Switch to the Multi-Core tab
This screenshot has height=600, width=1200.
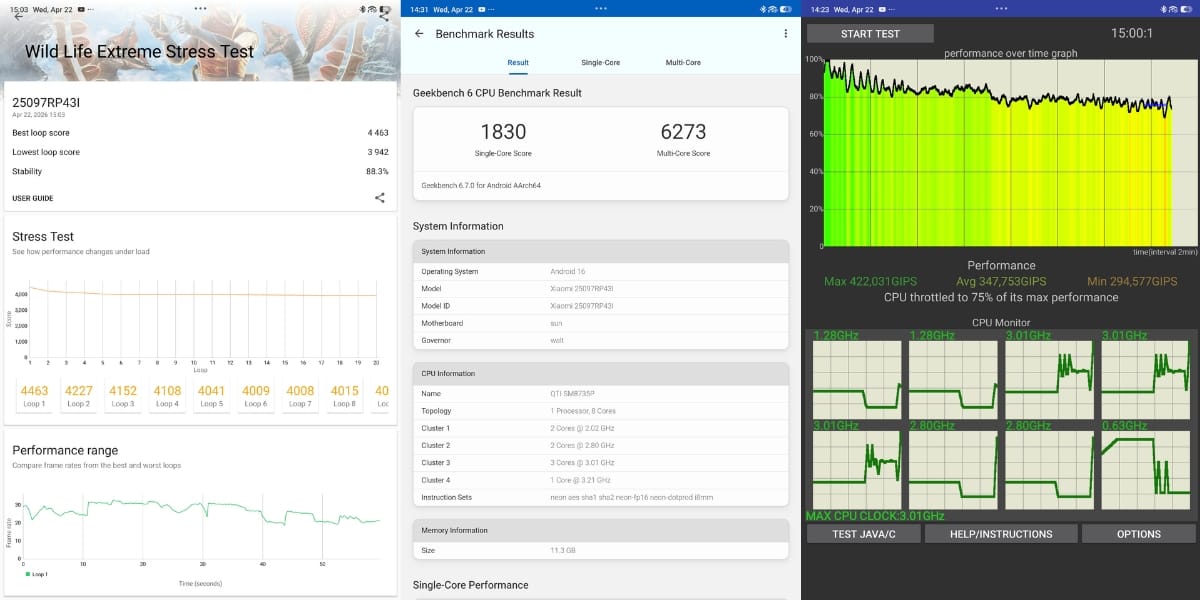pos(683,61)
